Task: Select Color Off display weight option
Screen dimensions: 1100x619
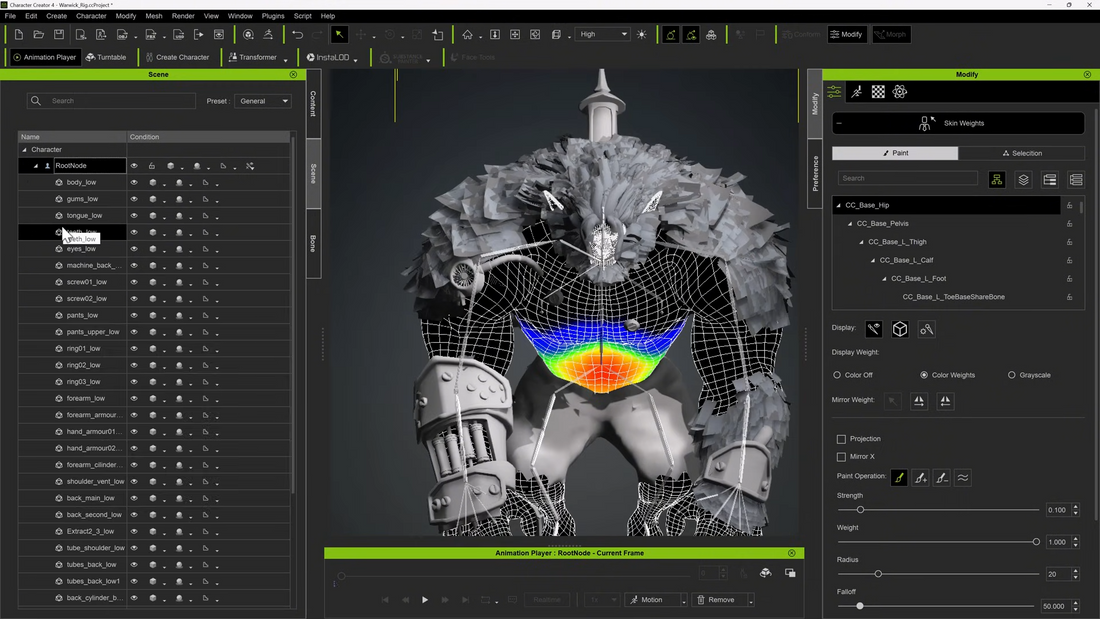Action: pyautogui.click(x=837, y=375)
